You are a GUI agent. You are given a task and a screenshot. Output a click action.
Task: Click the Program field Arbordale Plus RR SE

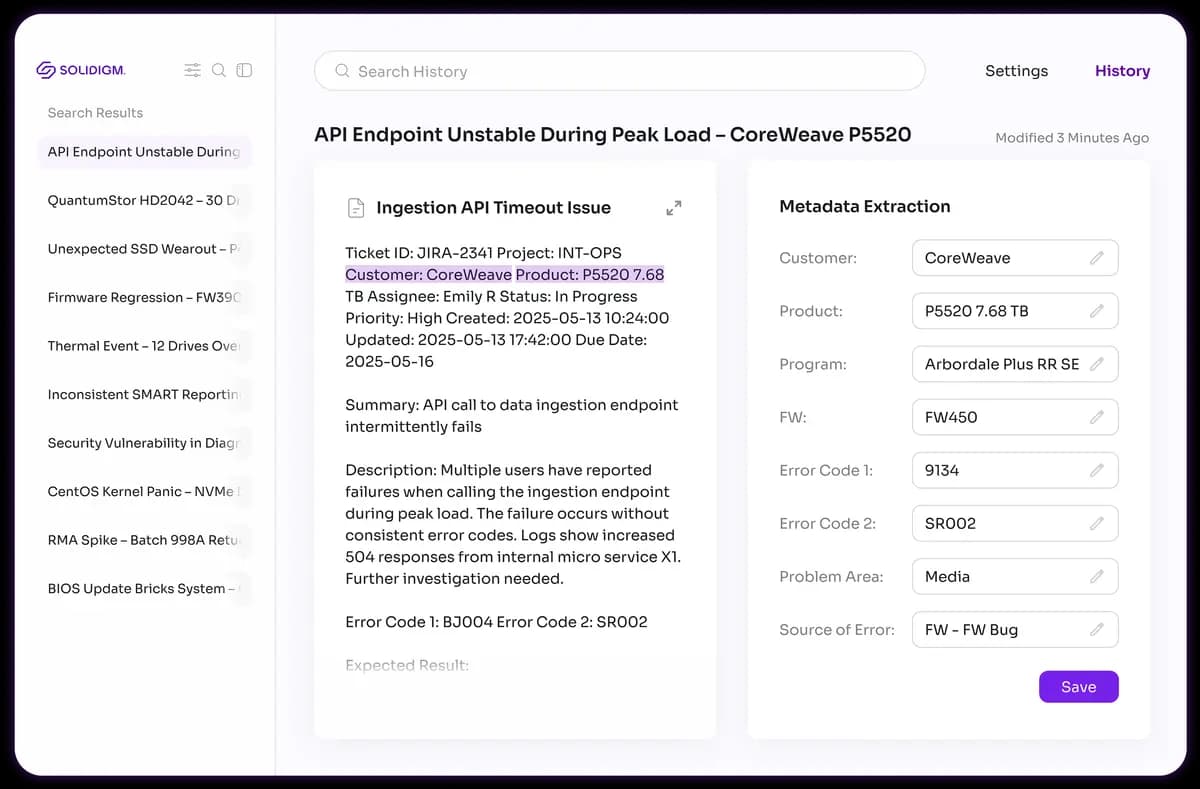tap(1015, 364)
